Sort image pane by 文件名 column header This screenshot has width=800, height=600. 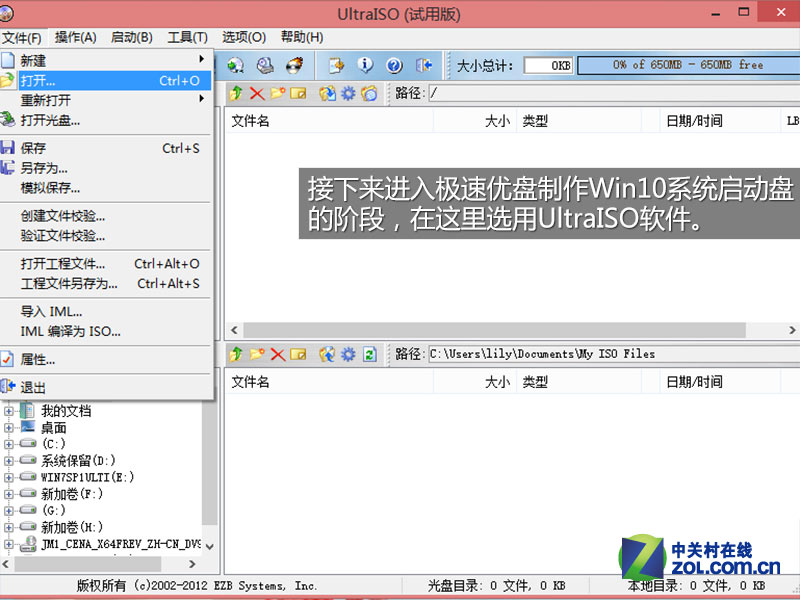tap(330, 121)
